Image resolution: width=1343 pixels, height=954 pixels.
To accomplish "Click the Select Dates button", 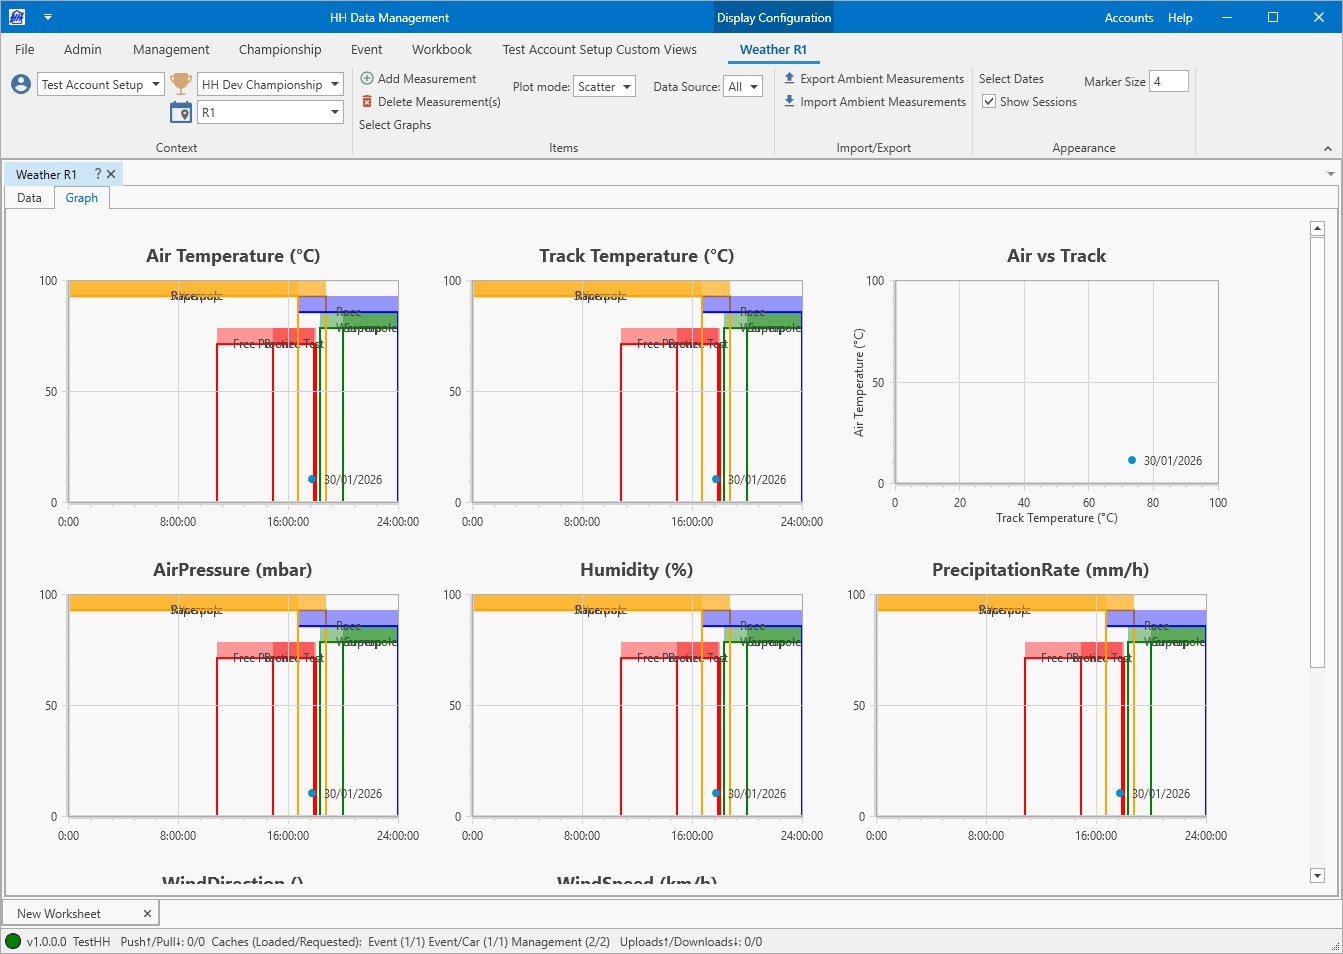I will [1011, 79].
